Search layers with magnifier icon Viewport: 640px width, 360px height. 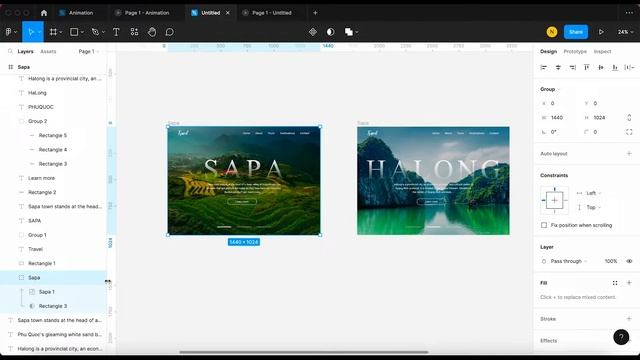[10, 51]
